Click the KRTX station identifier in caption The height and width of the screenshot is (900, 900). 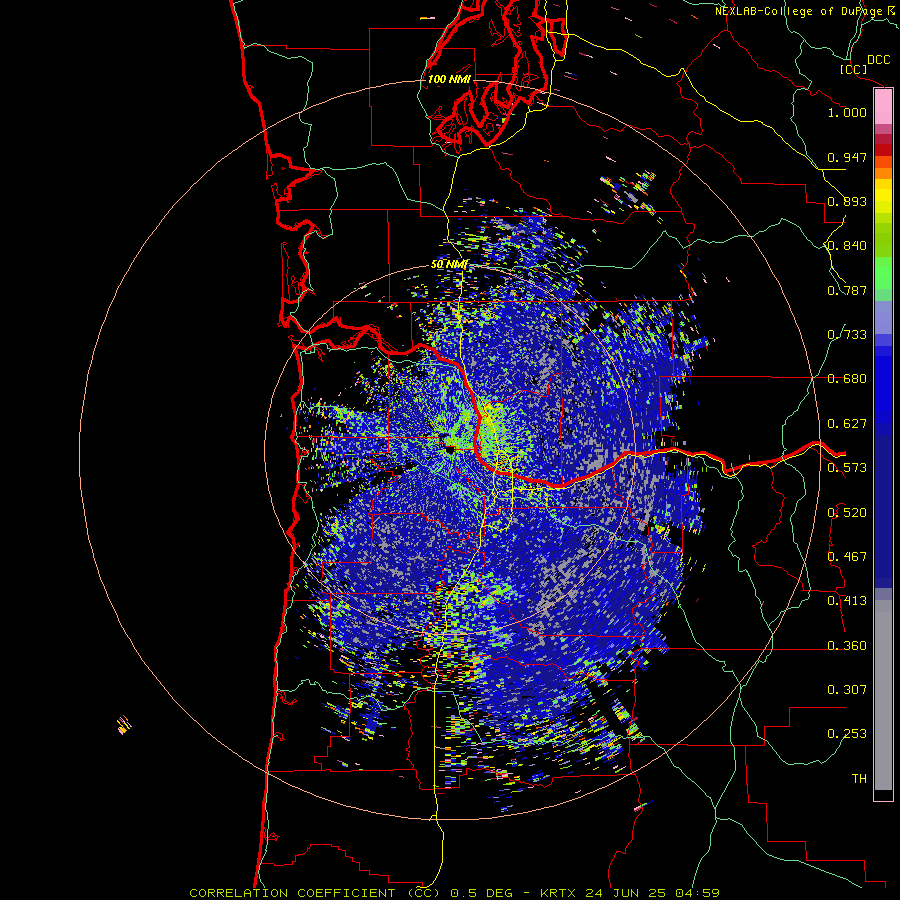point(557,893)
